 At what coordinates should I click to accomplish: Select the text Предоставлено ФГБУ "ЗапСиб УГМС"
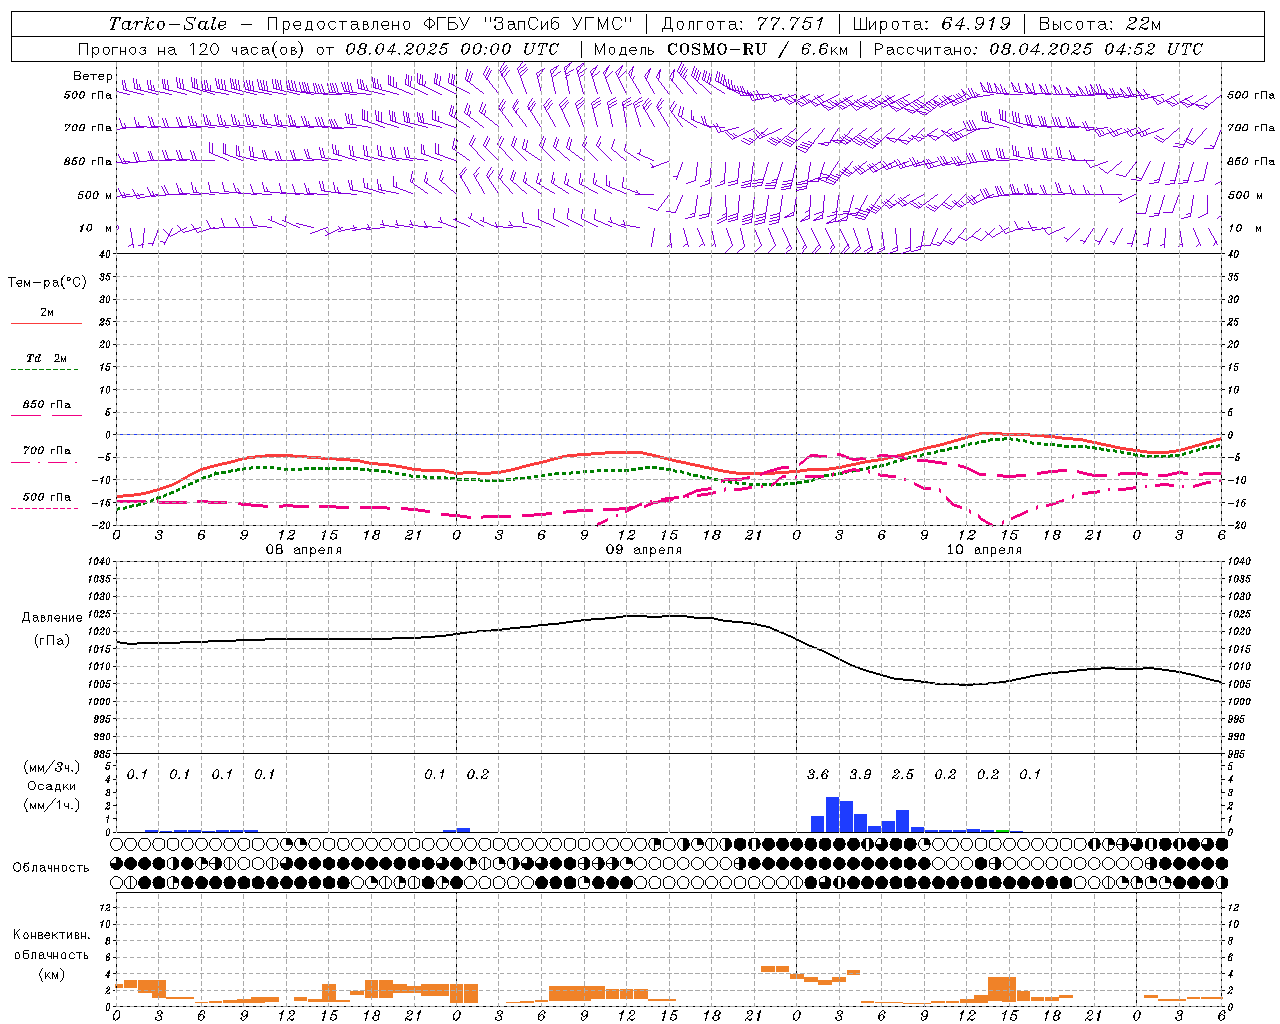pyautogui.click(x=450, y=24)
